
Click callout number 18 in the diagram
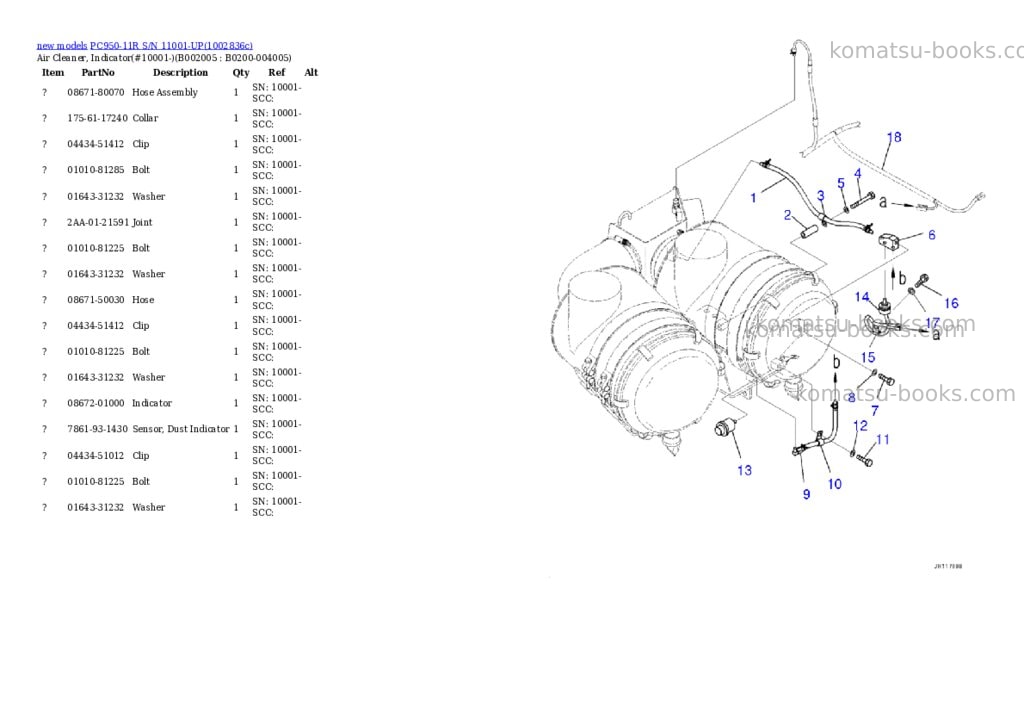pos(894,137)
